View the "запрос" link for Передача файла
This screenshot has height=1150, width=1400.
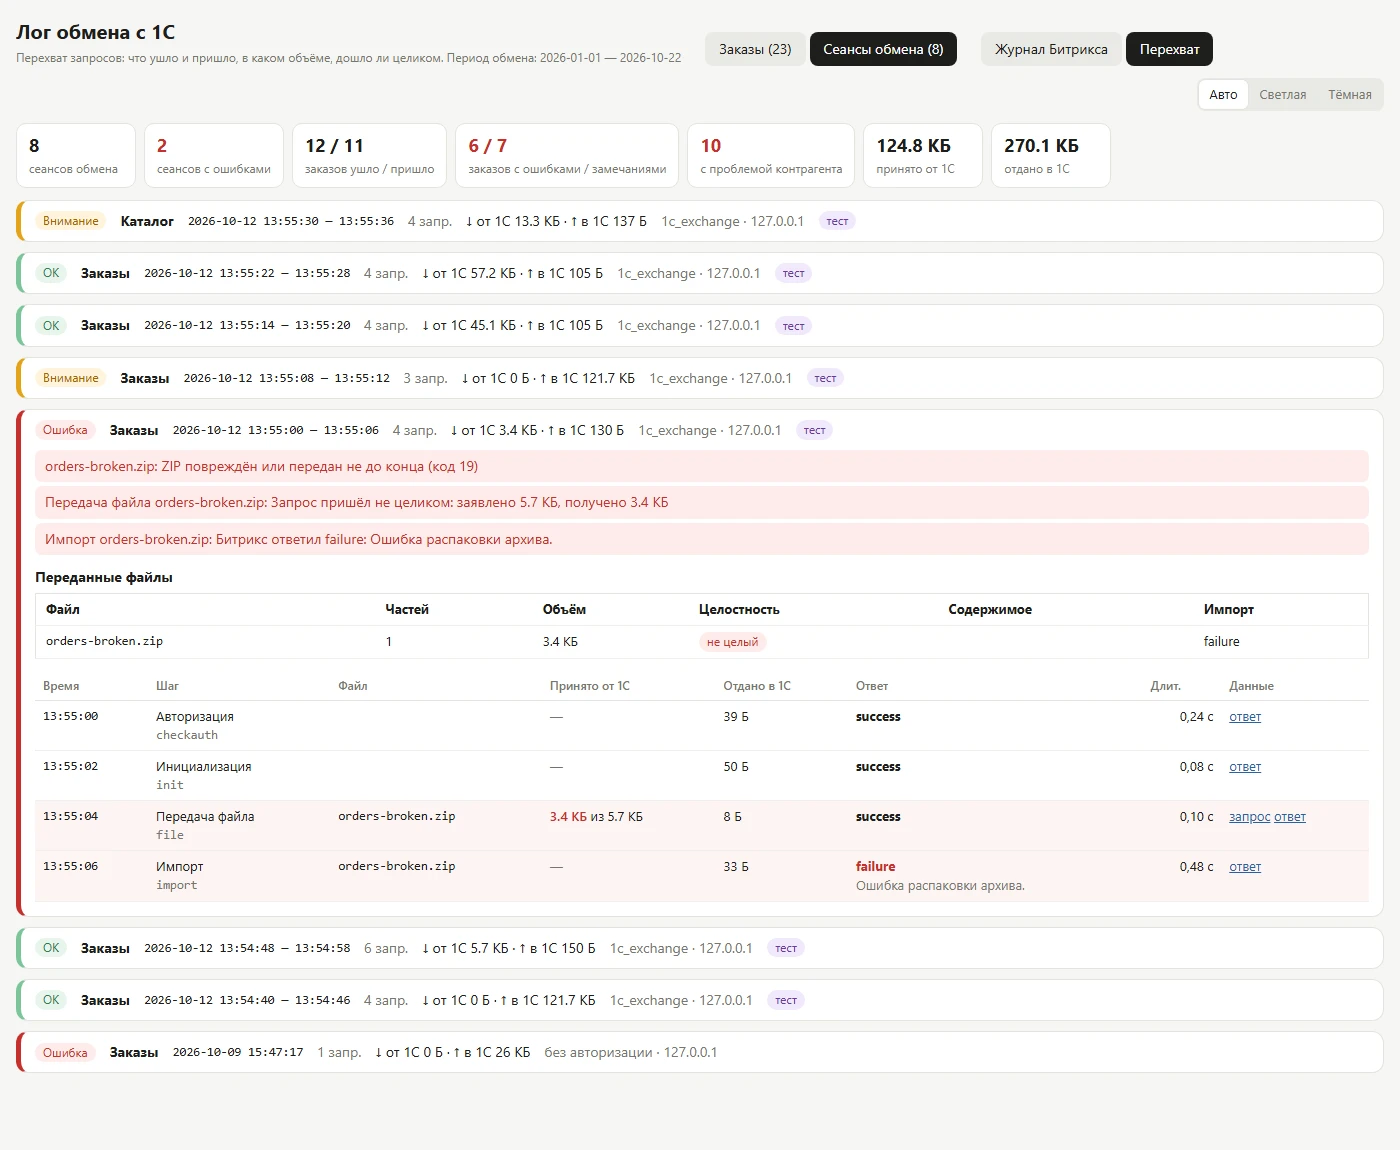(1249, 817)
